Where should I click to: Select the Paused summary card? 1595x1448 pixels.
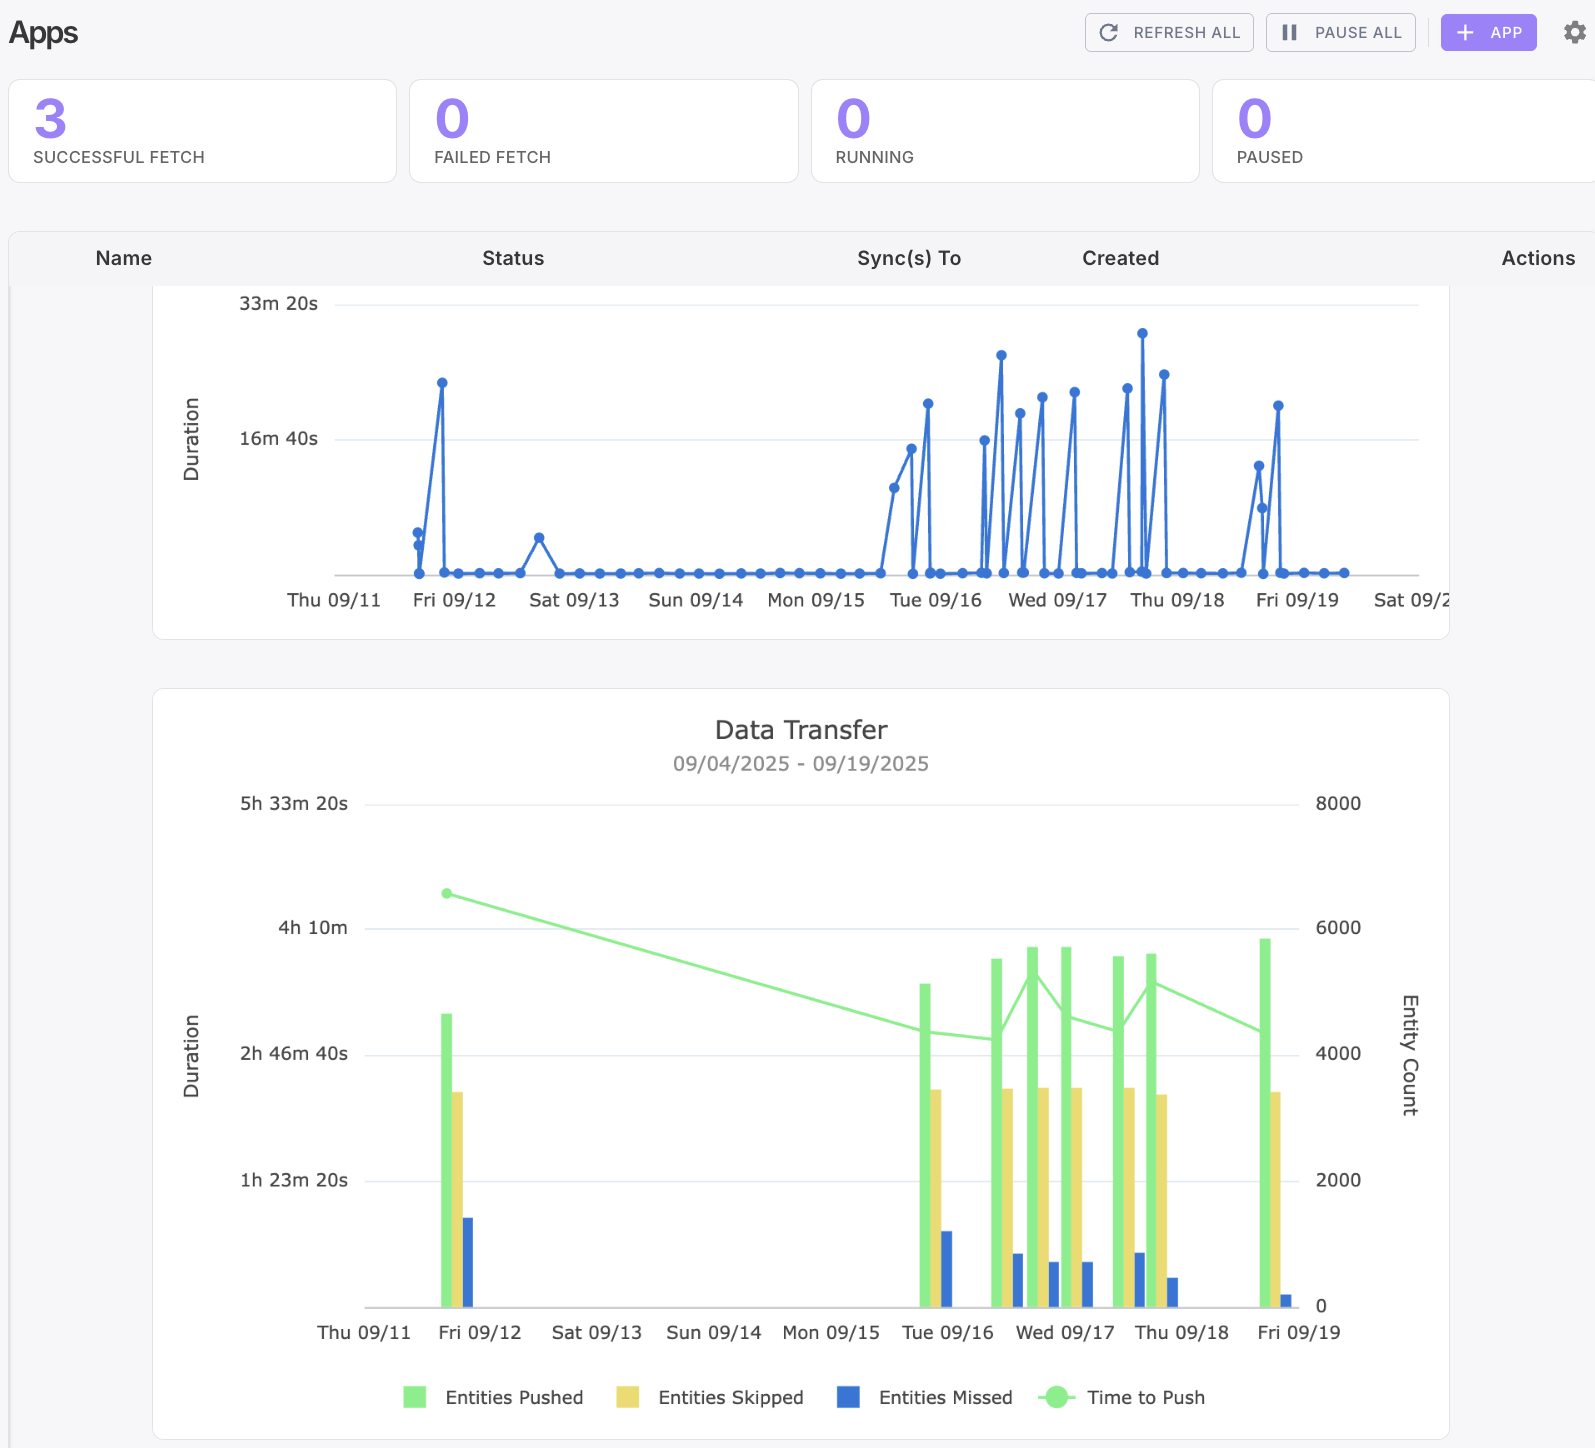point(1404,131)
